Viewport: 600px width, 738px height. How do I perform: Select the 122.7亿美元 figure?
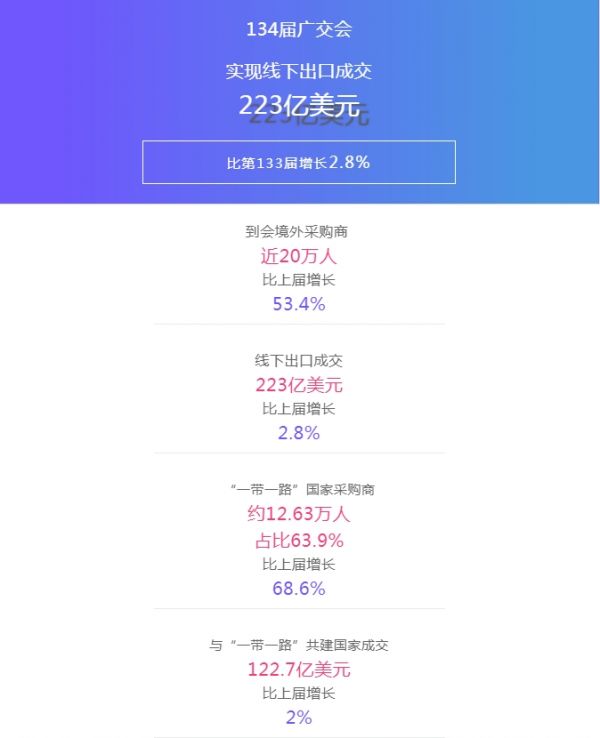point(299,669)
